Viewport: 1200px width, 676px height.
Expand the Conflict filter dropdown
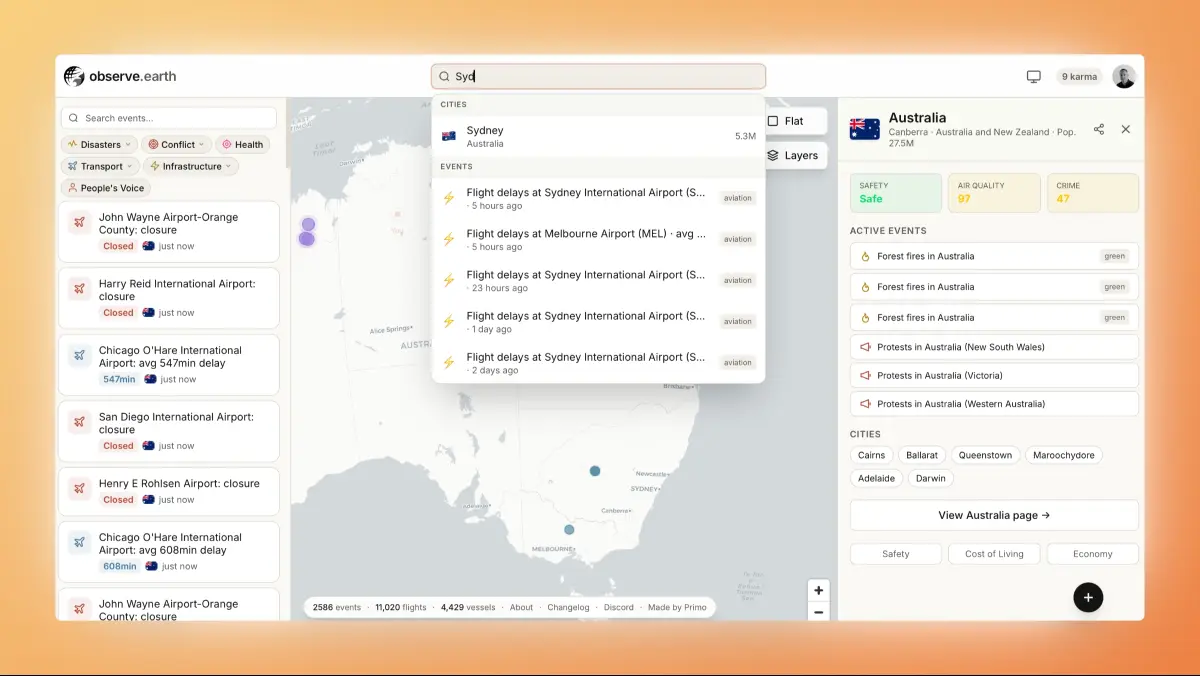click(176, 145)
